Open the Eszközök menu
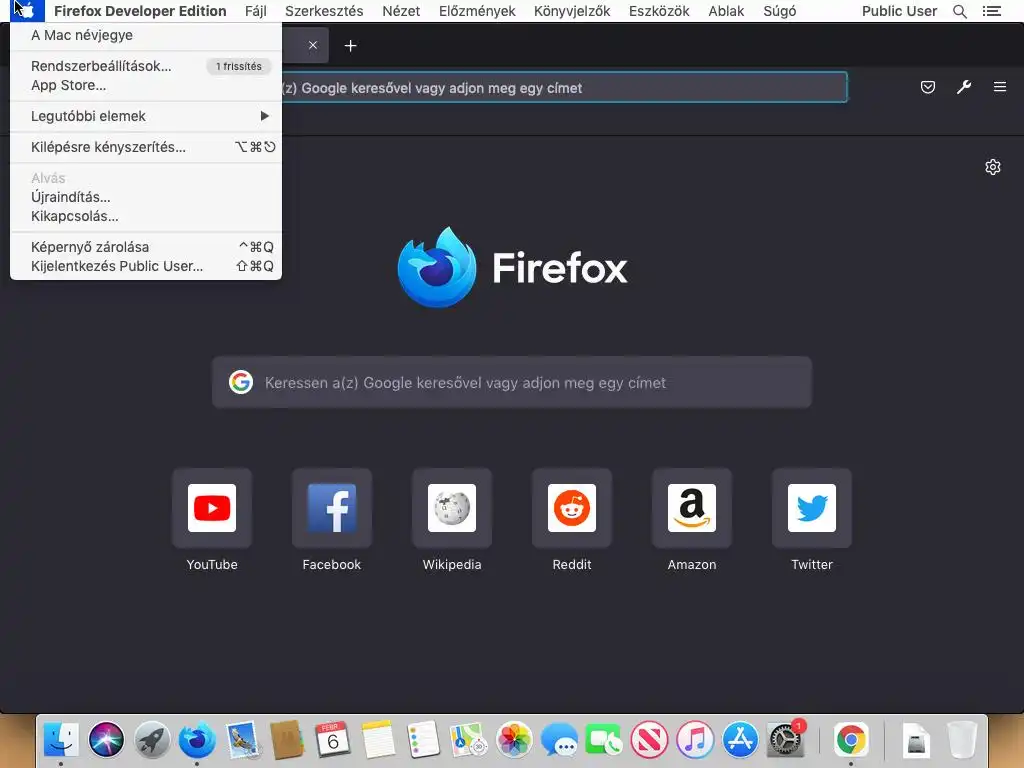Screen dimensions: 1024x768 [659, 11]
